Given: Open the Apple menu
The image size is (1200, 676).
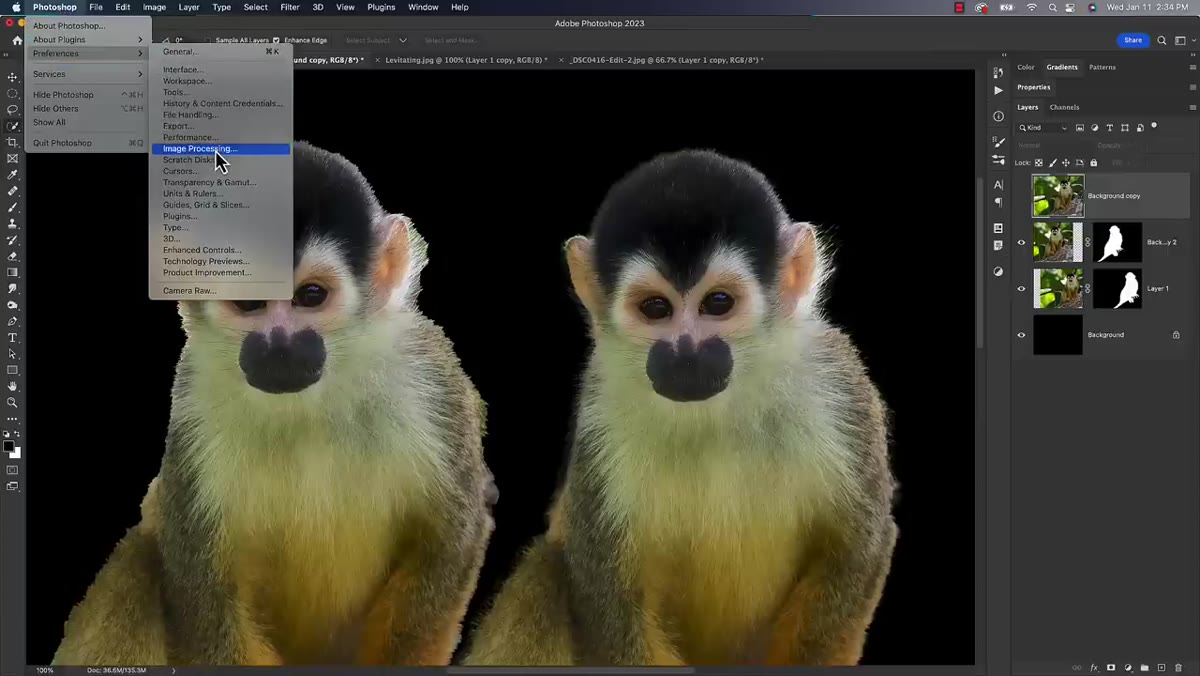Looking at the screenshot, I should point(16,7).
